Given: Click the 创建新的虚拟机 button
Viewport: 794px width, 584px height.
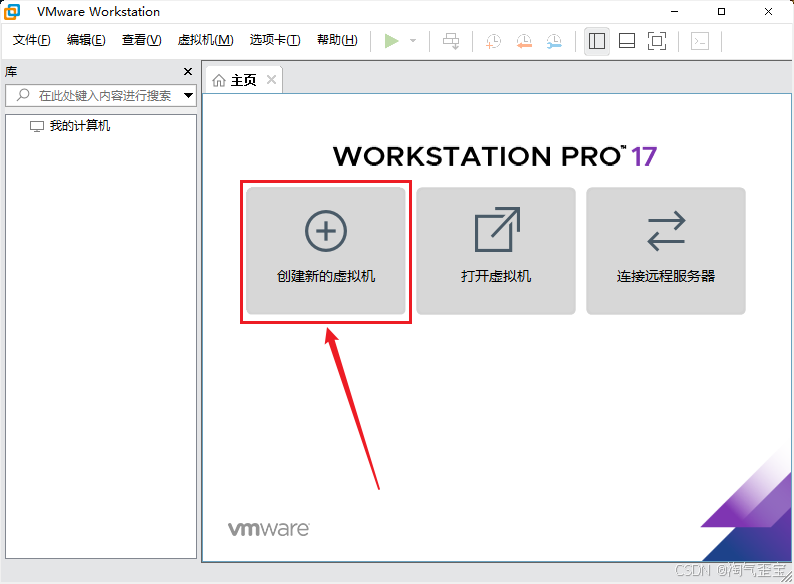Looking at the screenshot, I should coord(326,251).
